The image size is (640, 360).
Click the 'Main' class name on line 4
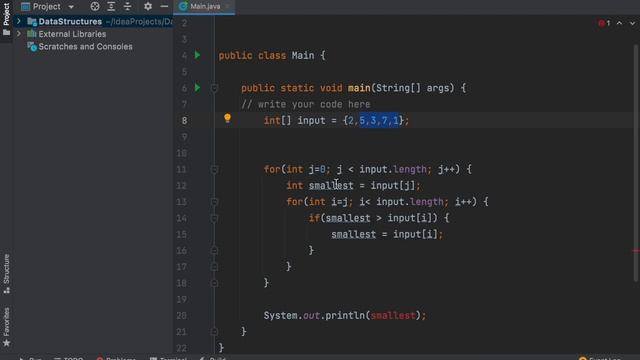pos(303,55)
